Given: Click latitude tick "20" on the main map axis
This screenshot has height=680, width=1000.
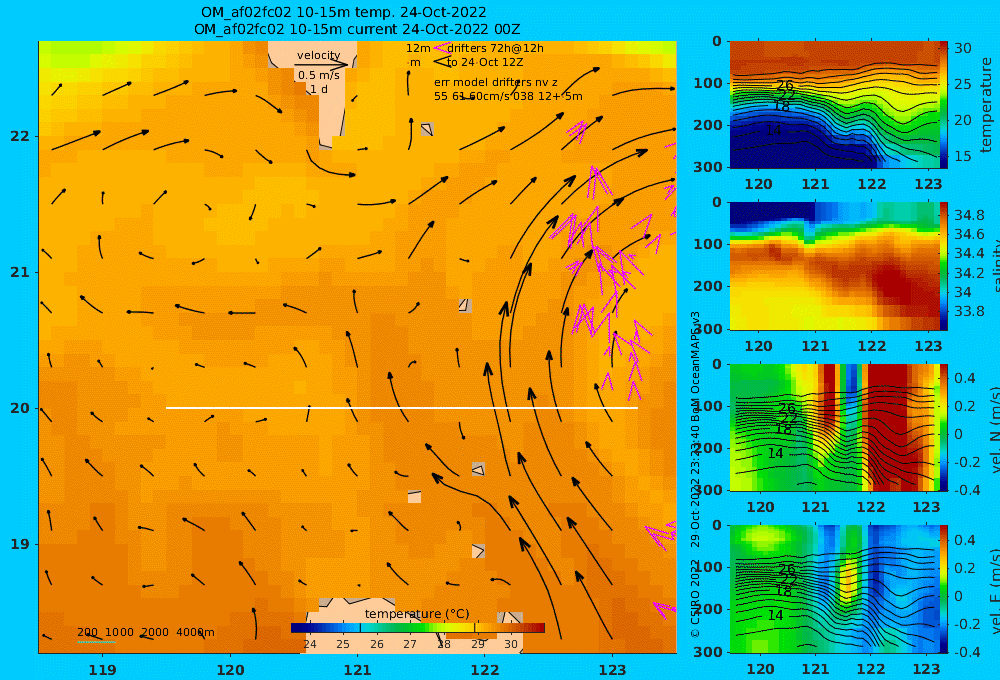Looking at the screenshot, I should click(20, 408).
